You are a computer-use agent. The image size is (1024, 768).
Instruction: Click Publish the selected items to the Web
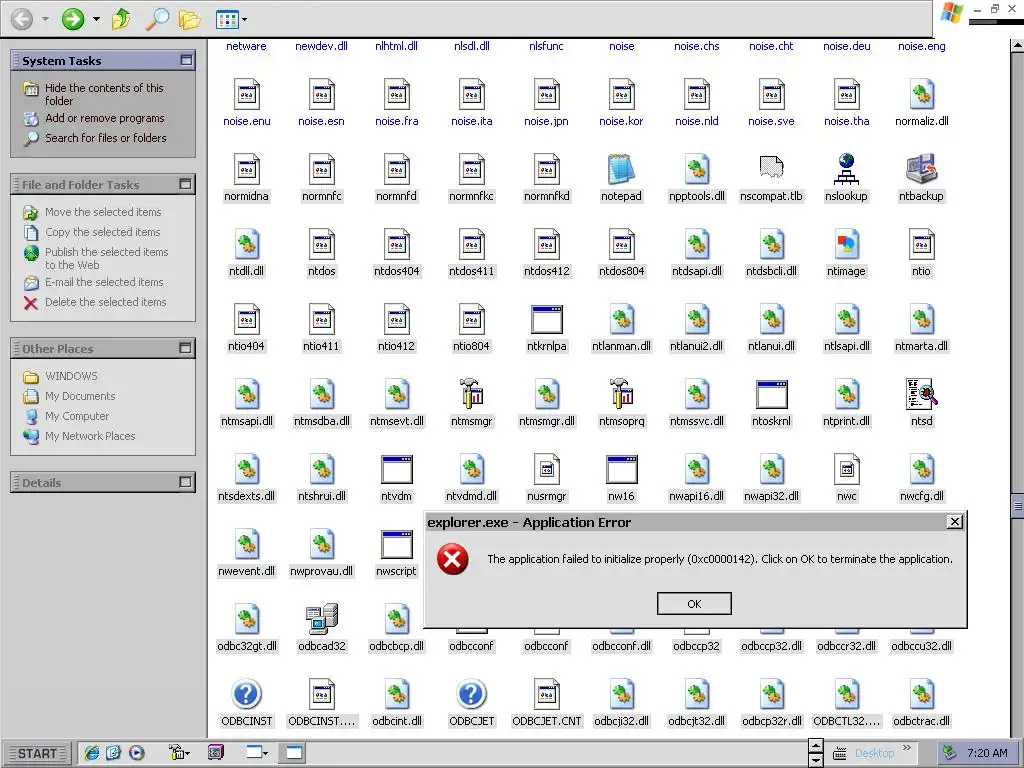click(x=106, y=258)
